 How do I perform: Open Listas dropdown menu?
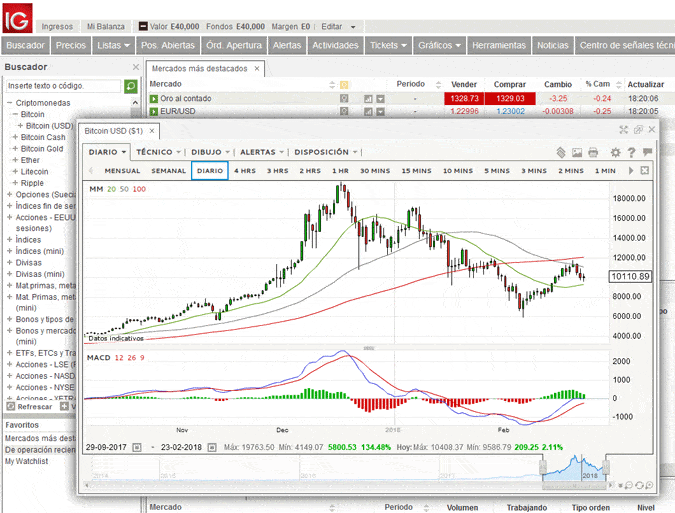113,45
